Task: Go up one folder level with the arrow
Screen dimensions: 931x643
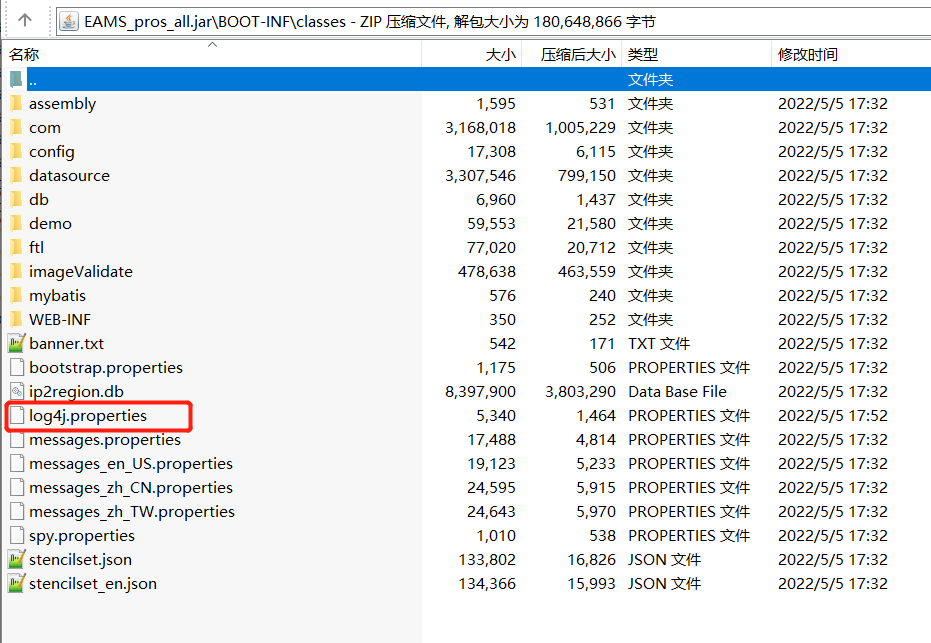Action: point(24,20)
